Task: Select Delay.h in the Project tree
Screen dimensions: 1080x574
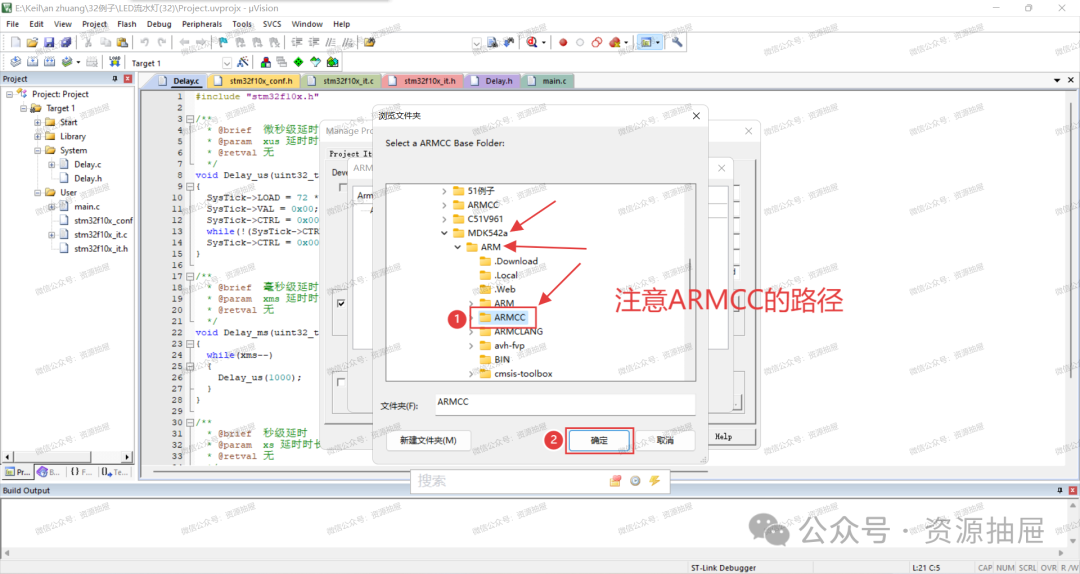Action: (x=87, y=178)
